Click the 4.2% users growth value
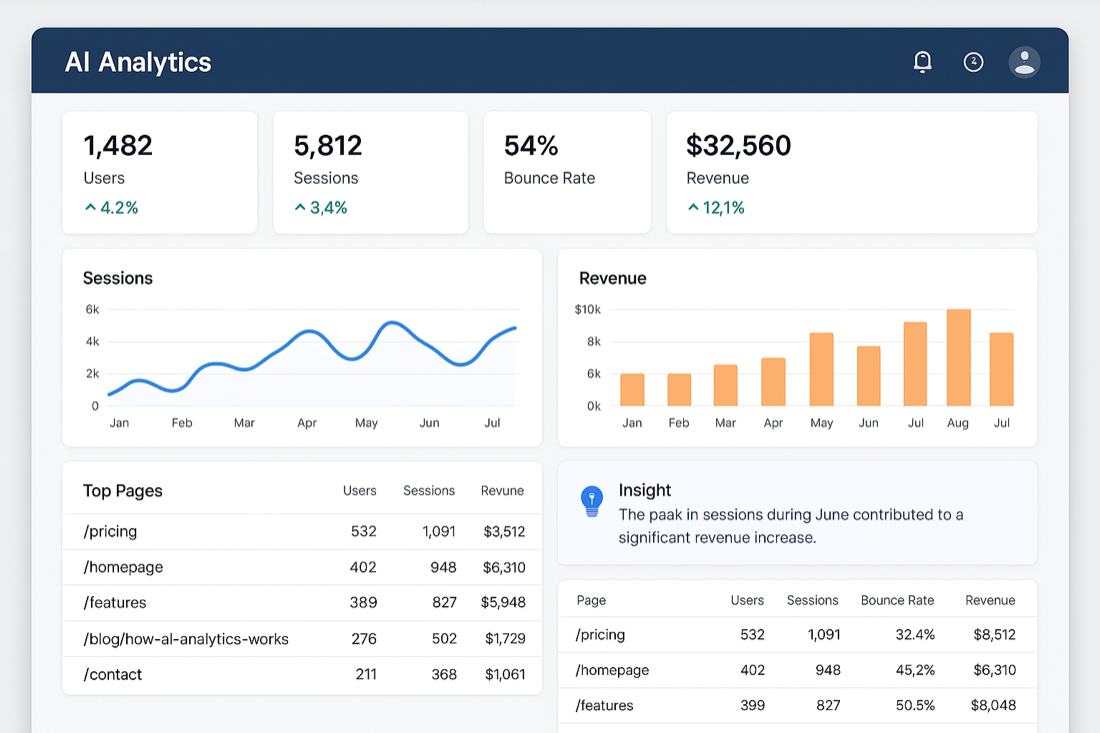Viewport: 1100px width, 733px height. [x=119, y=208]
